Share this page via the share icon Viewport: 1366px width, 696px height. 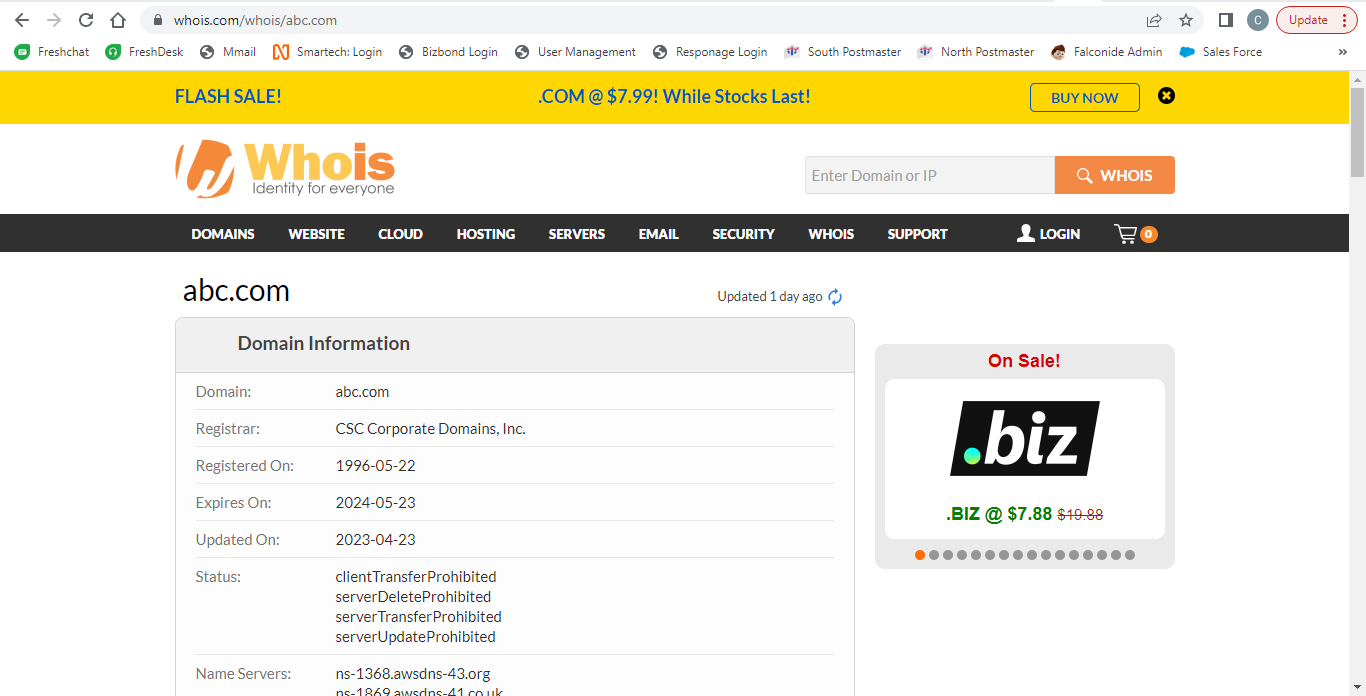click(1154, 20)
